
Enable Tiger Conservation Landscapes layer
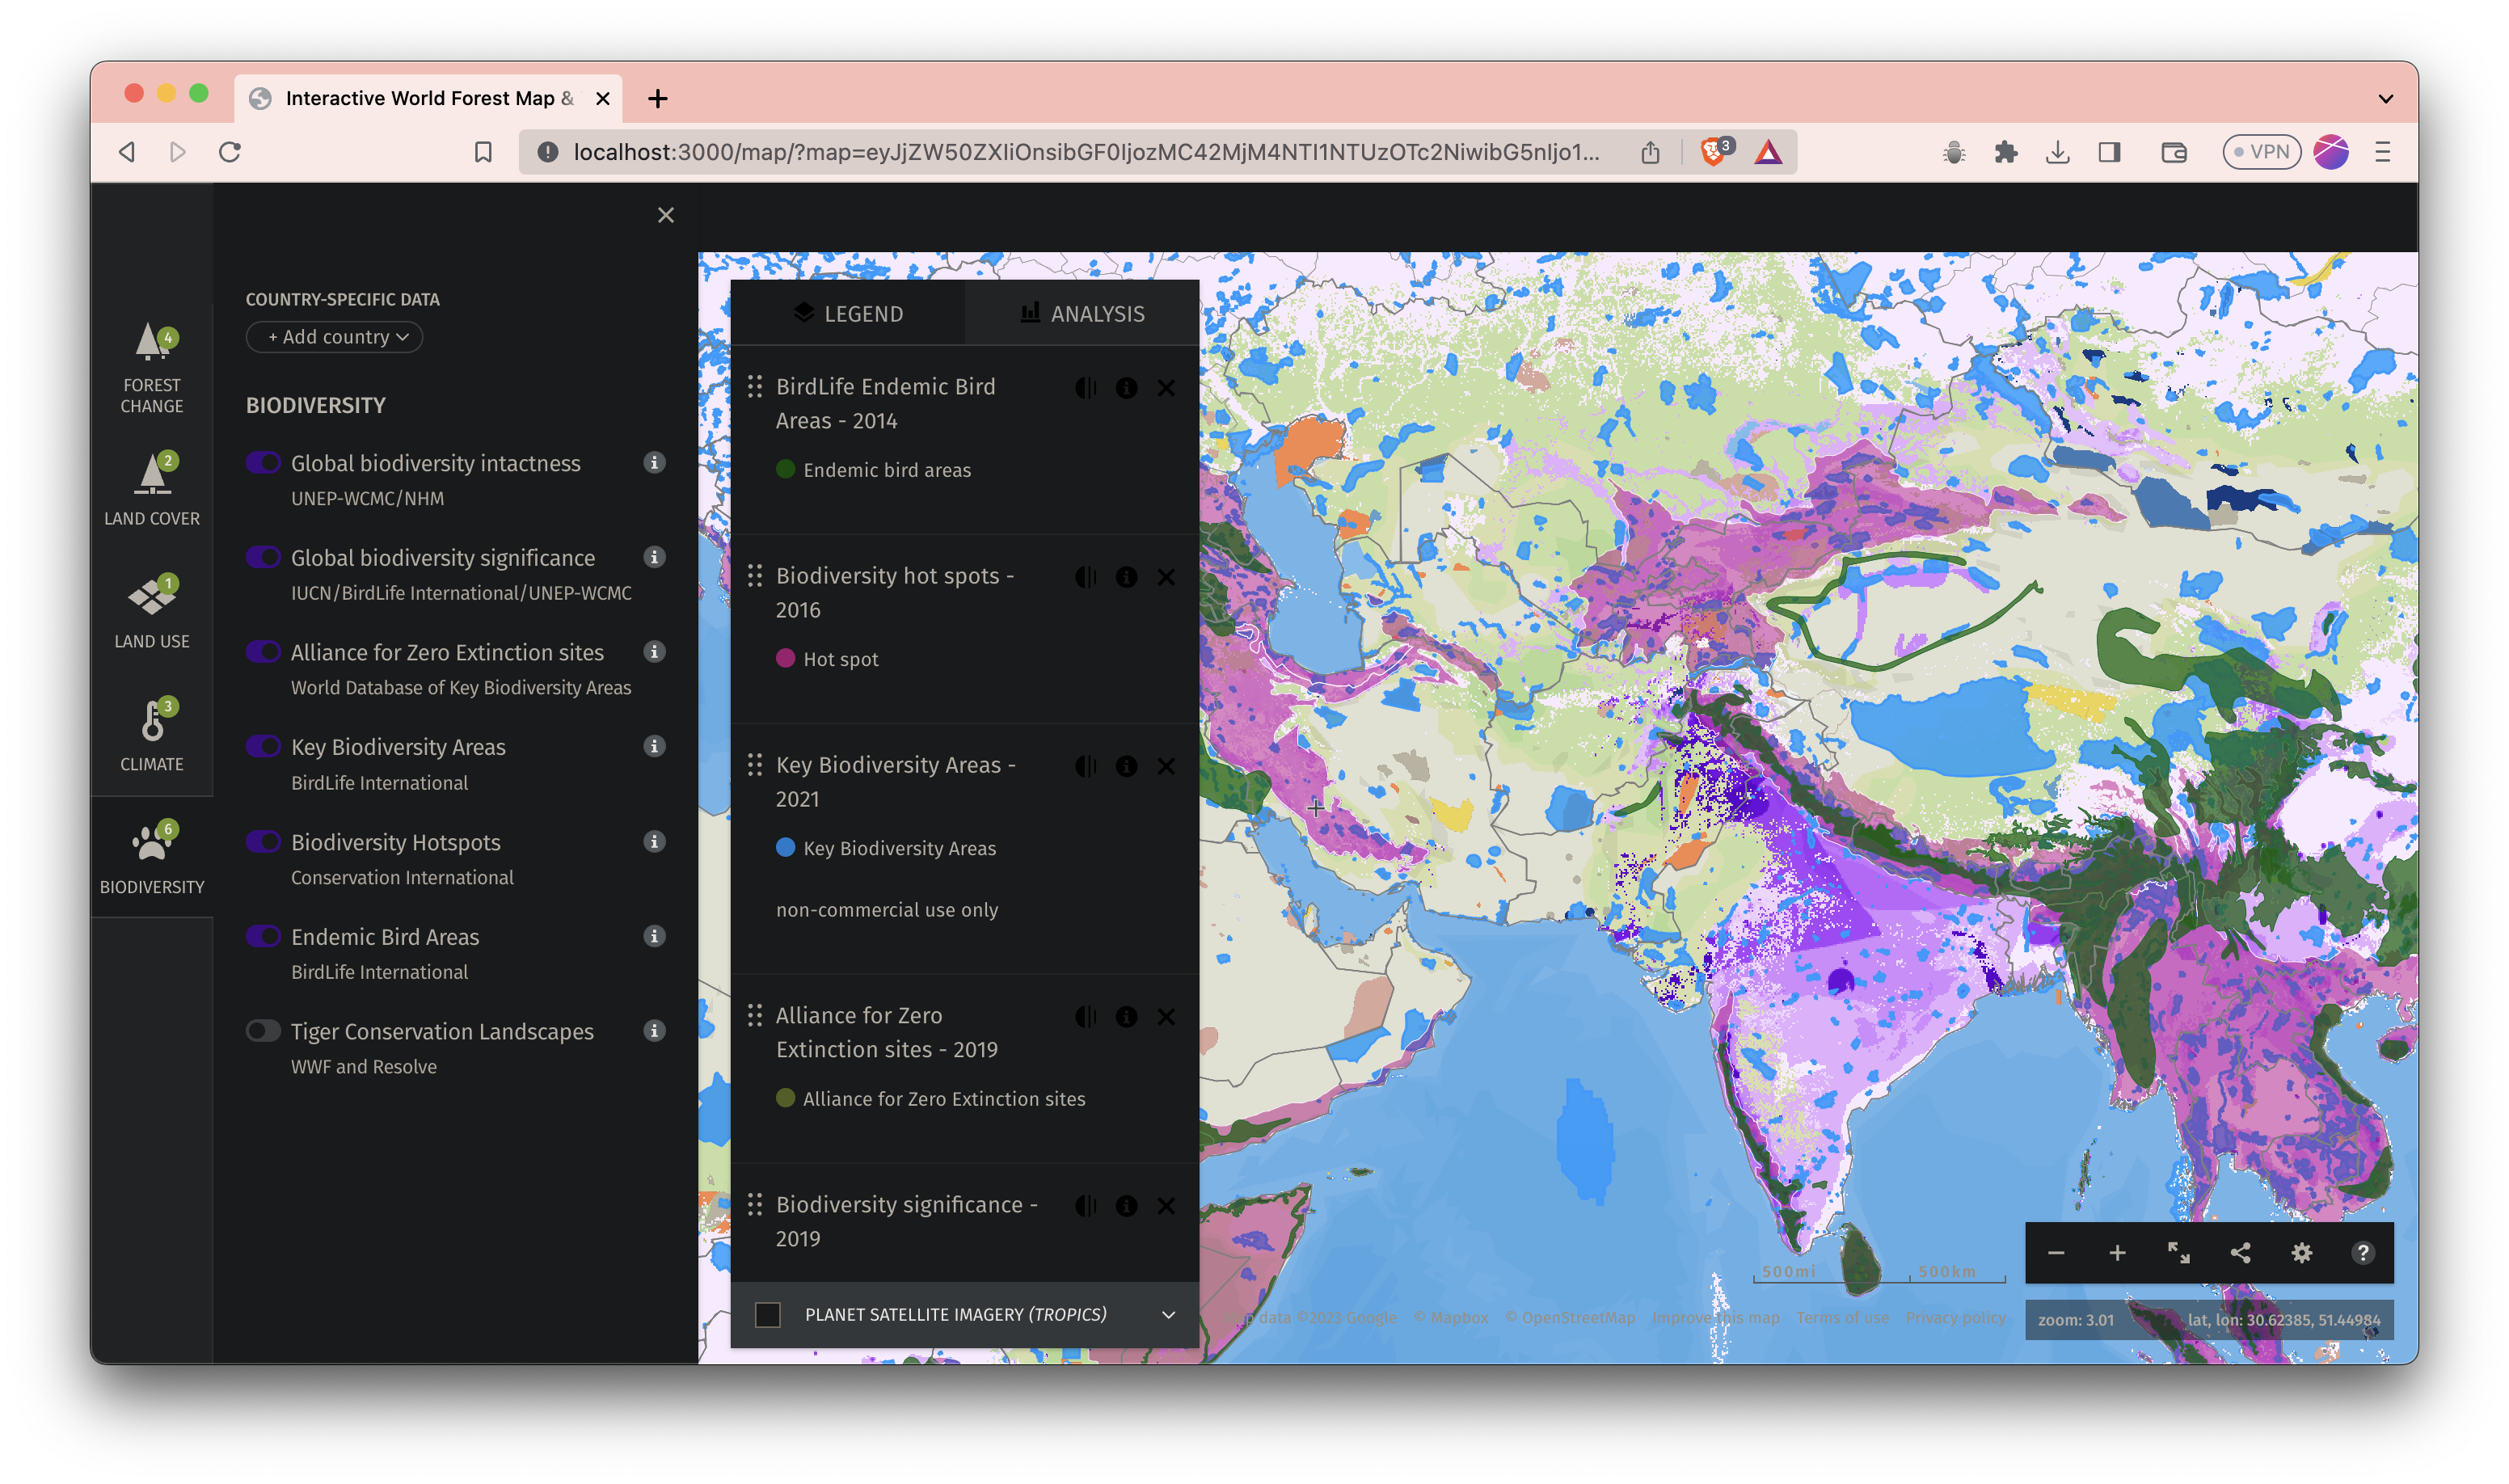point(264,1031)
